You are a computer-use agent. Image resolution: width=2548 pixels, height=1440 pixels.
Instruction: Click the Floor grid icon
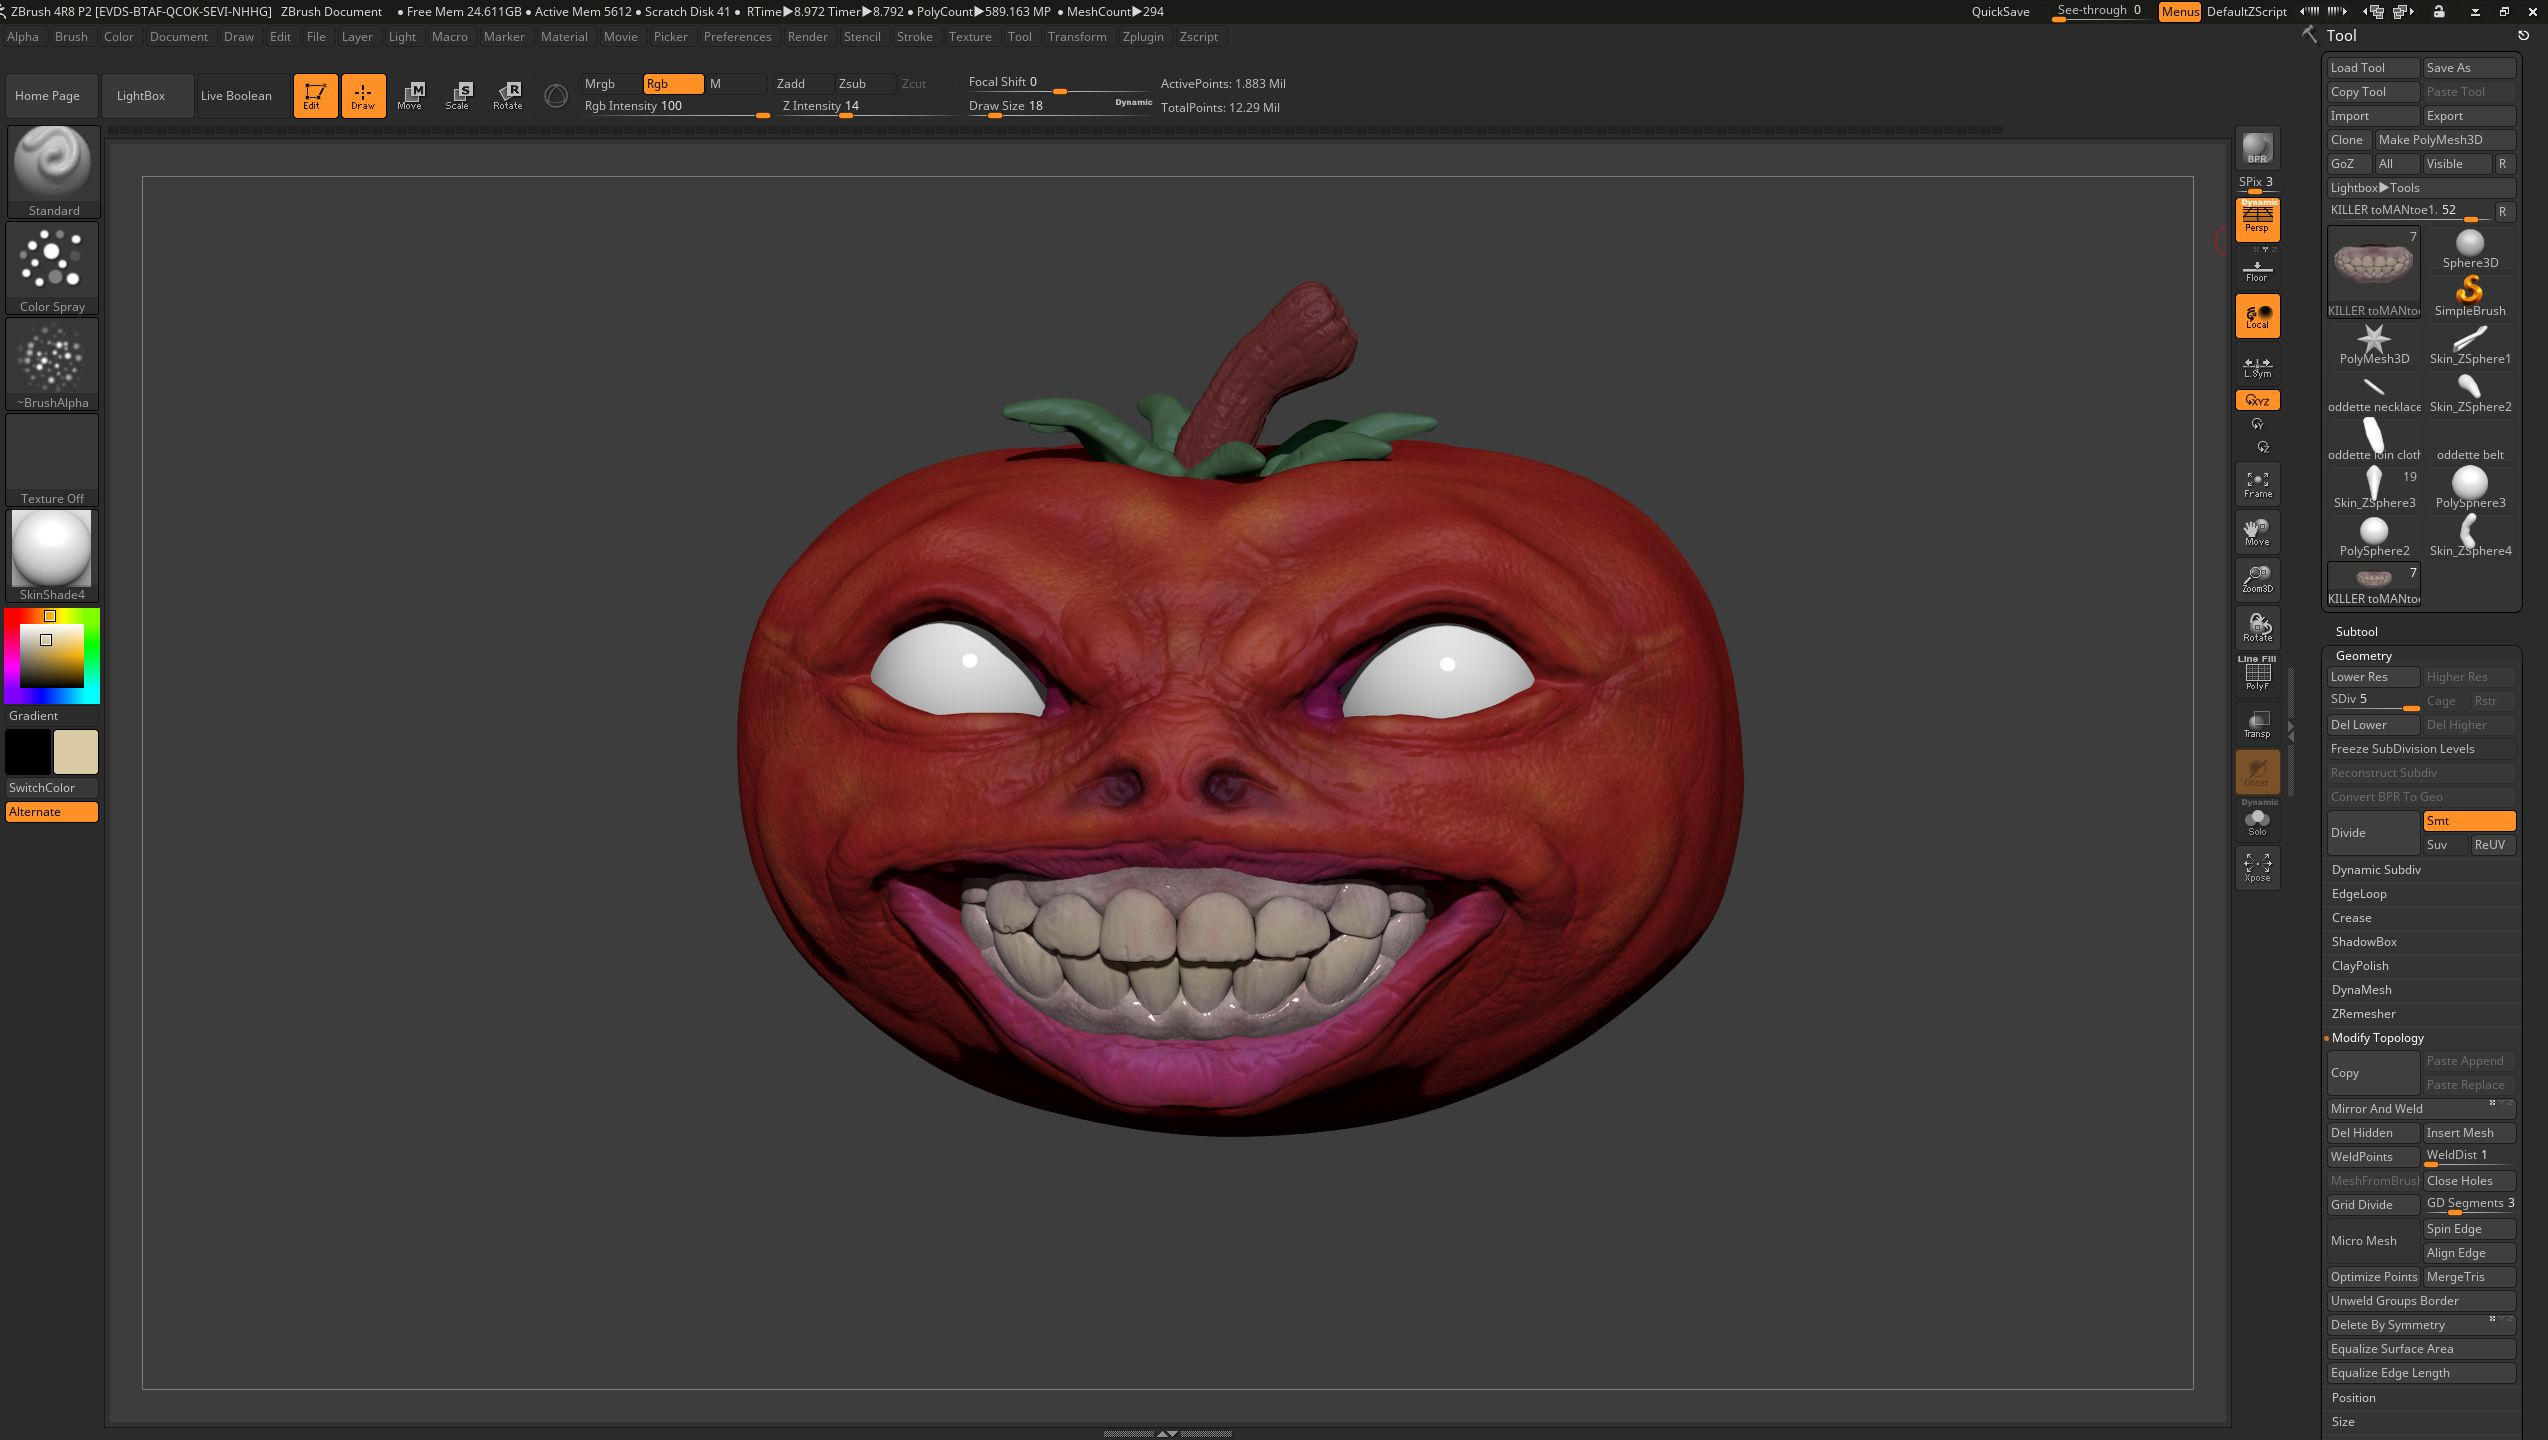2257,270
